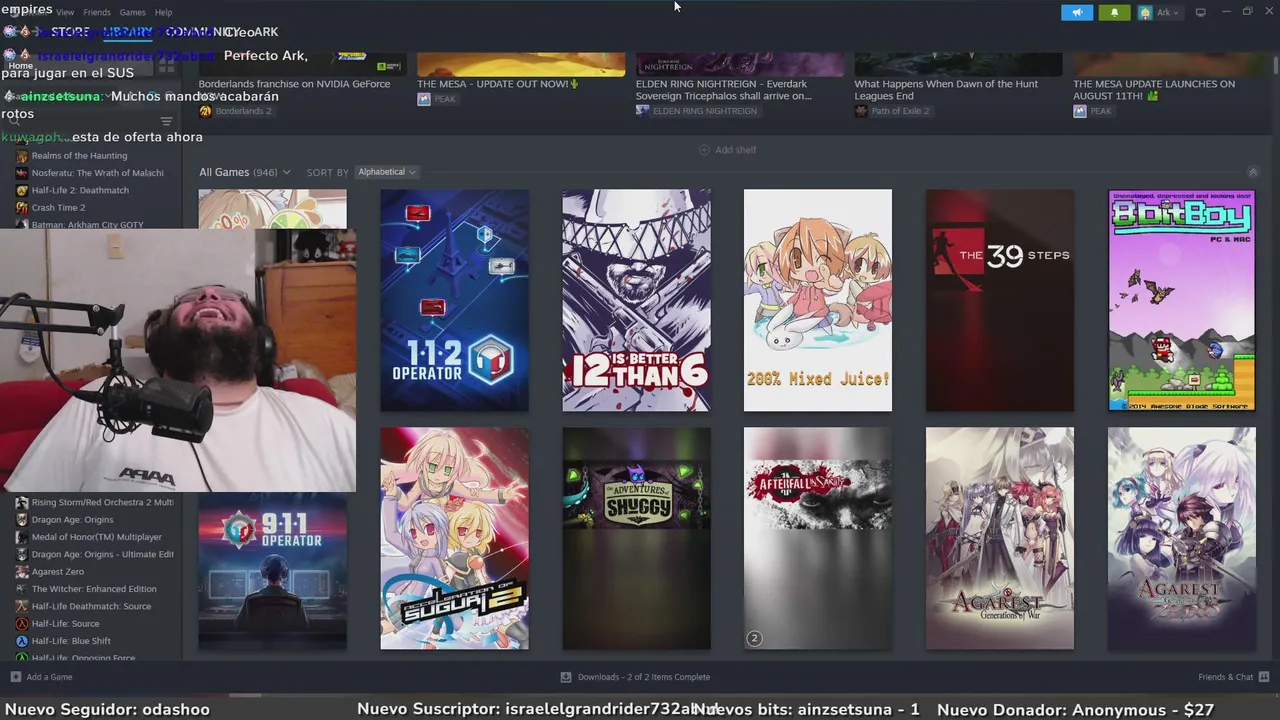
Task: Click the ELDEN RING NIGHTREIGN tag icon
Action: click(x=642, y=111)
